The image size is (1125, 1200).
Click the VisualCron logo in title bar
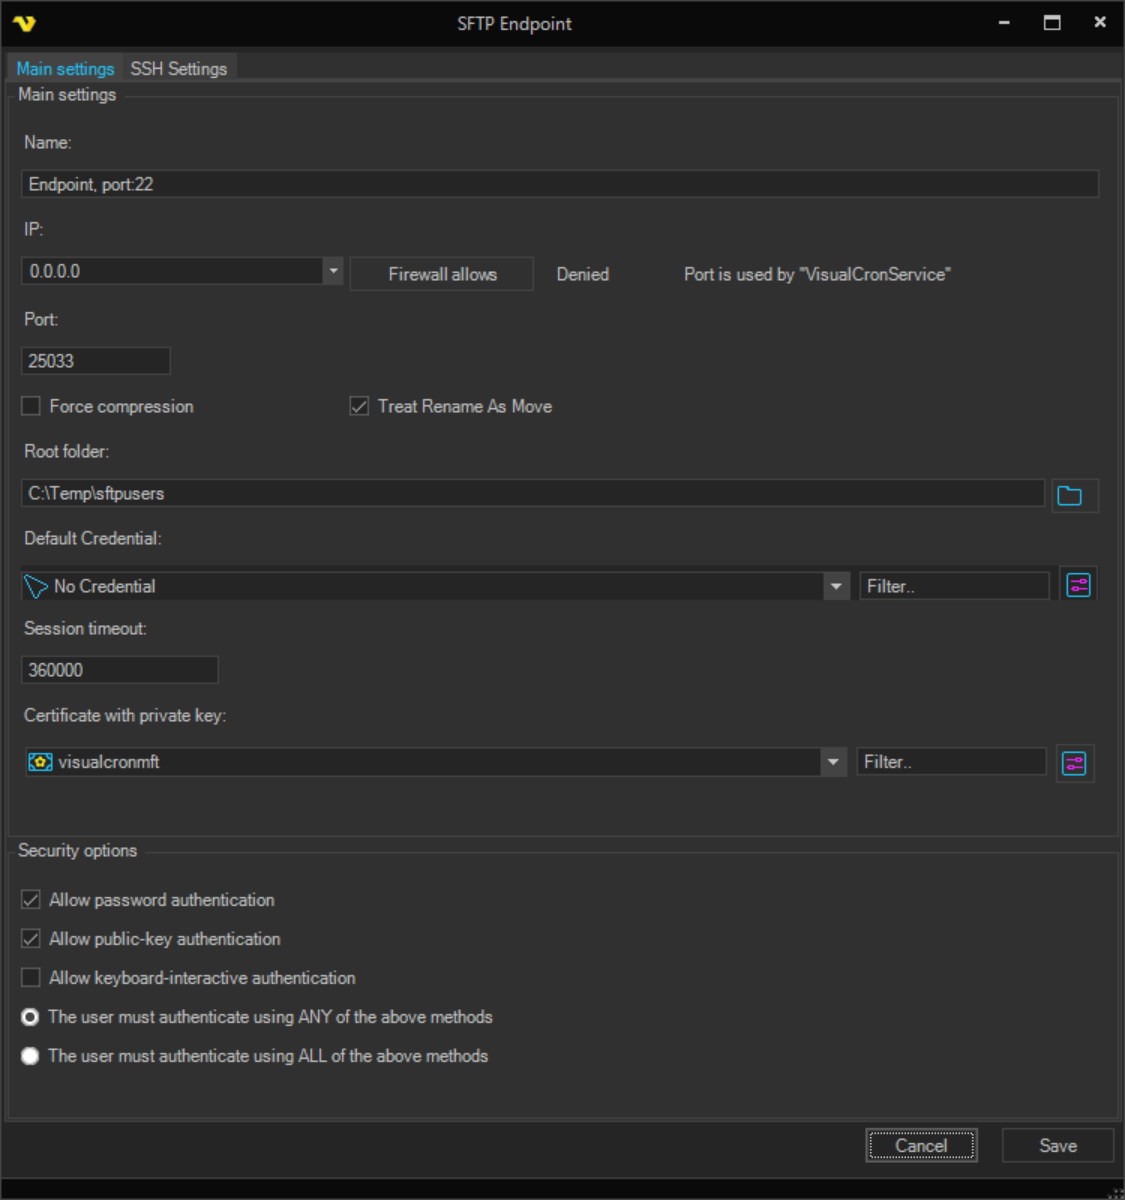pyautogui.click(x=24, y=23)
